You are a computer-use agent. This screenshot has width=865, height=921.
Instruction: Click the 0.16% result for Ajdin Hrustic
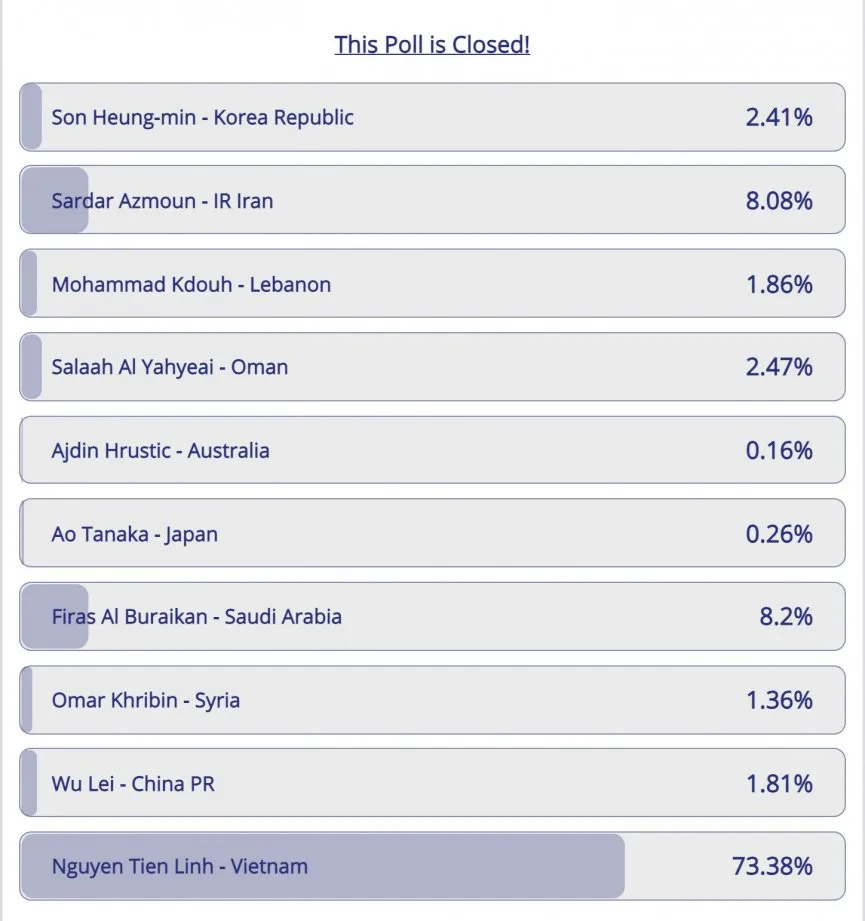(x=779, y=451)
